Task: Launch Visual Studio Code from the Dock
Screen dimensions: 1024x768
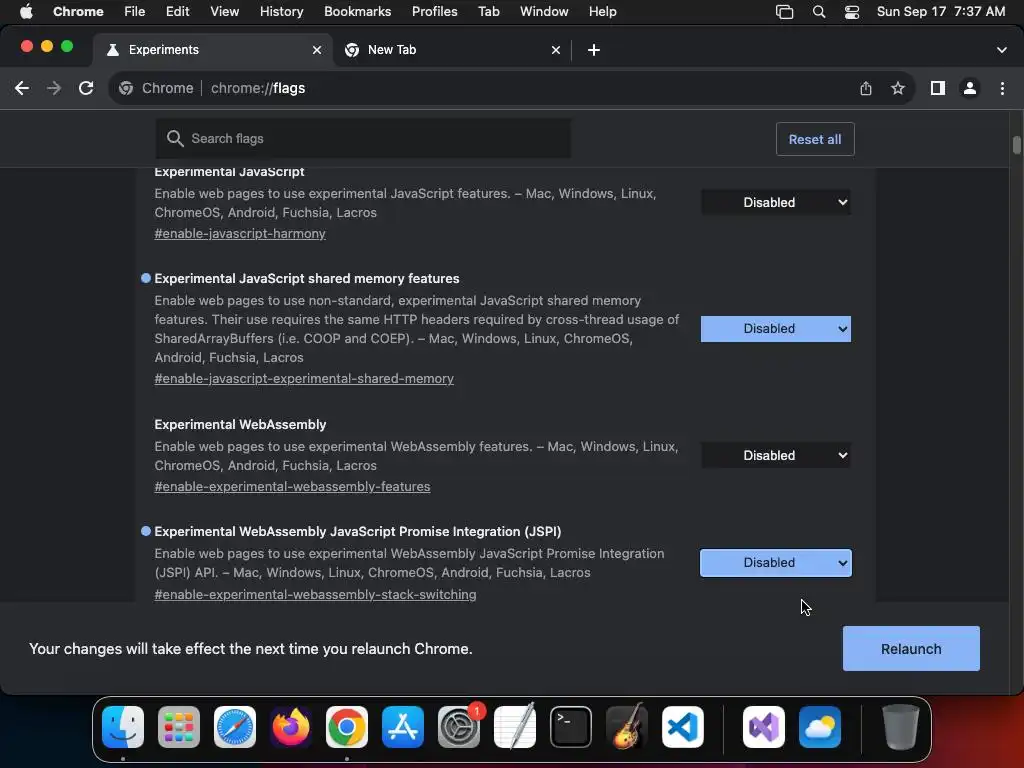Action: click(x=682, y=727)
